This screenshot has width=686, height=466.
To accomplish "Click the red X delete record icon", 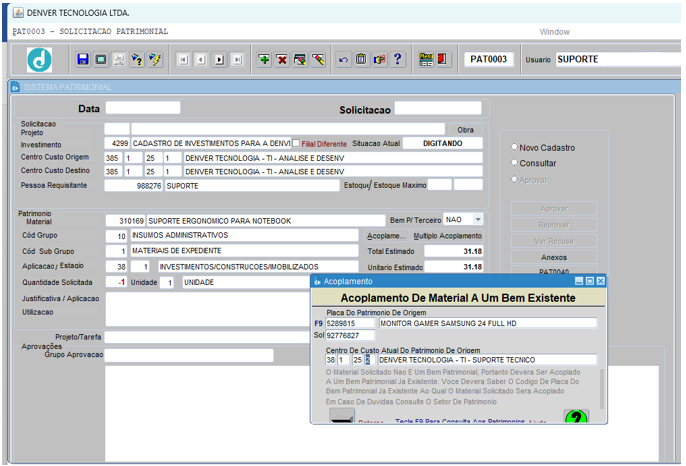I will [x=282, y=60].
